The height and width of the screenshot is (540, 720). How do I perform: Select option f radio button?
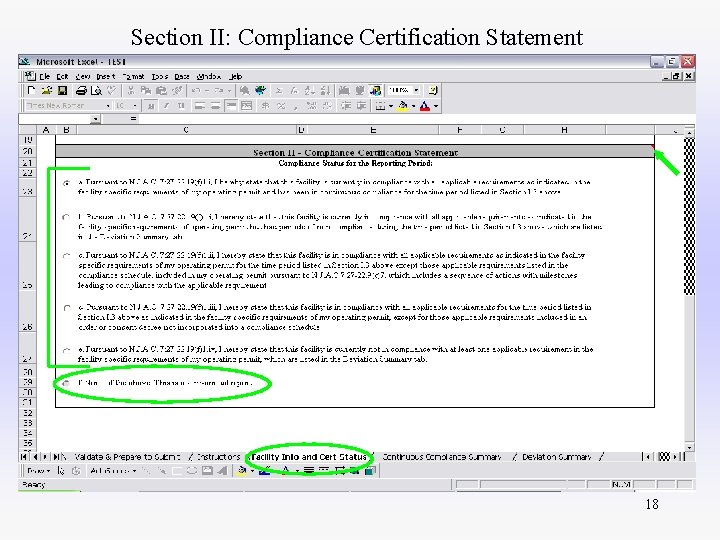(67, 383)
